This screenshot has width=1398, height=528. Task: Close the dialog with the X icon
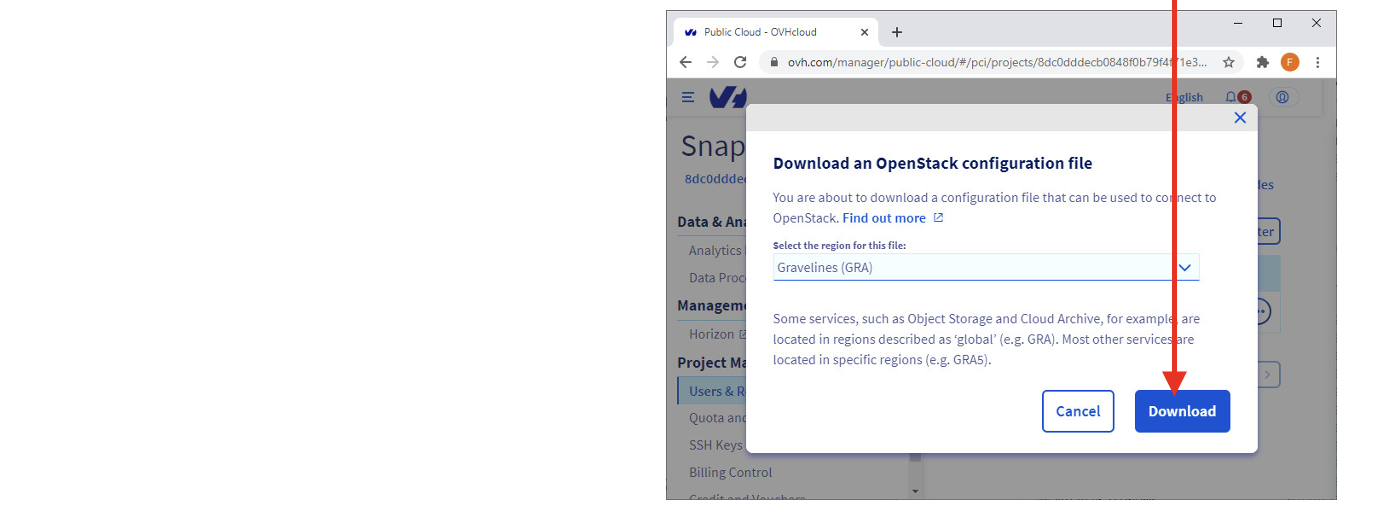(x=1240, y=118)
